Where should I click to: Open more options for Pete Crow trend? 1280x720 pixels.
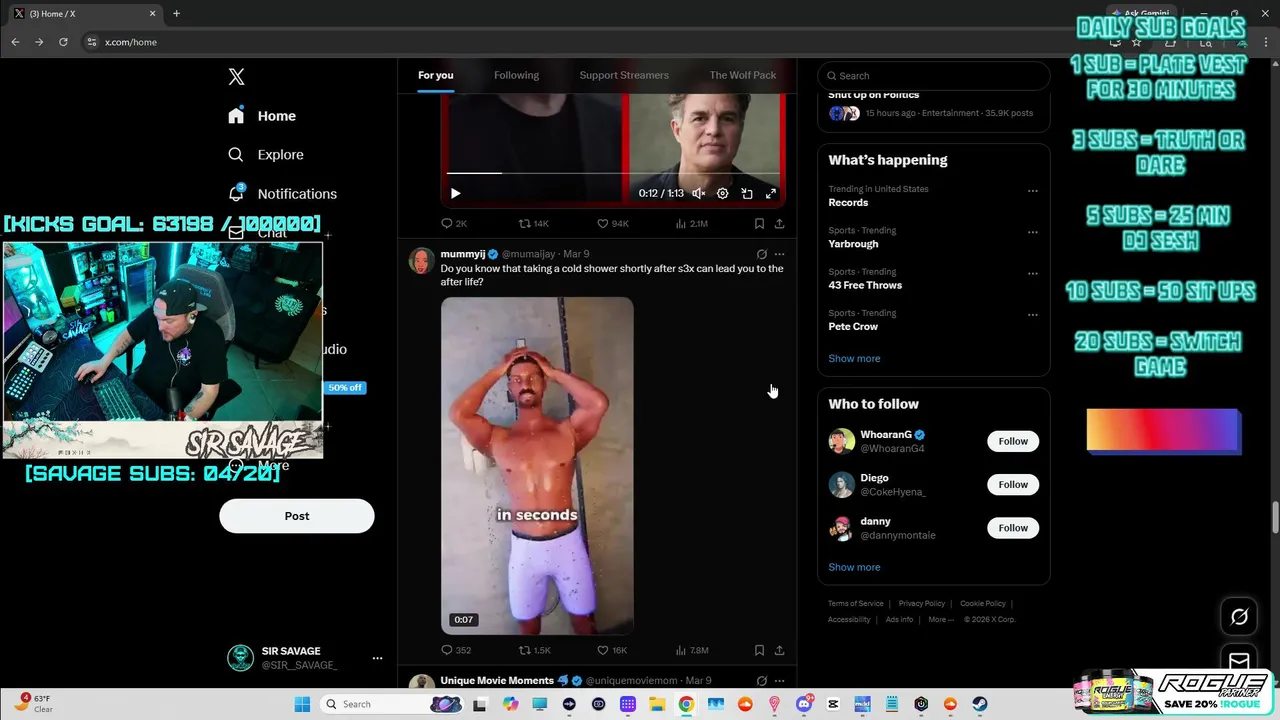coord(1033,314)
